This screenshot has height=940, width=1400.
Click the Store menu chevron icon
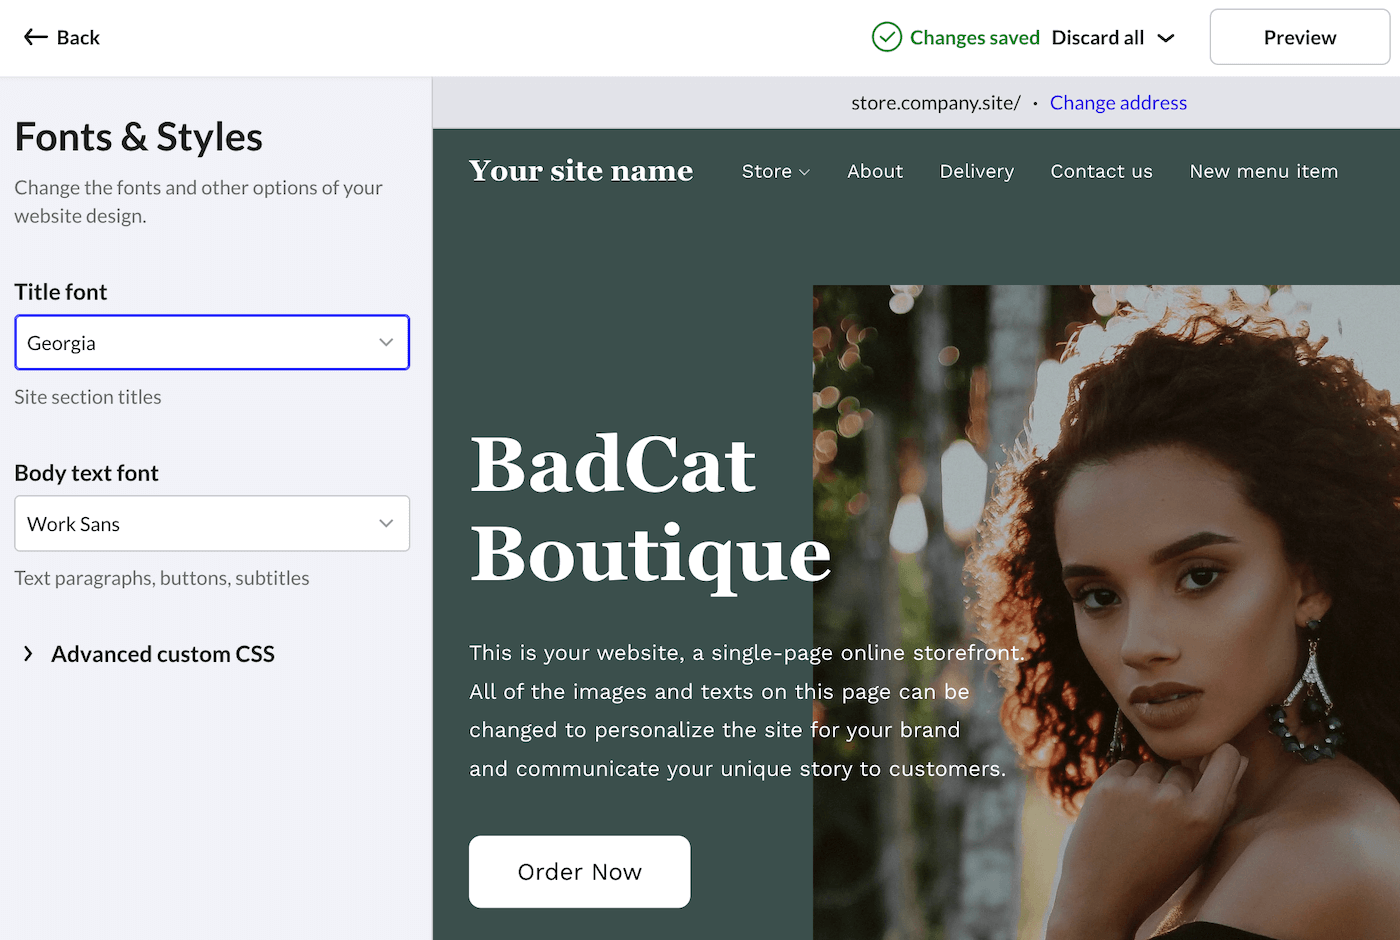[x=804, y=173]
